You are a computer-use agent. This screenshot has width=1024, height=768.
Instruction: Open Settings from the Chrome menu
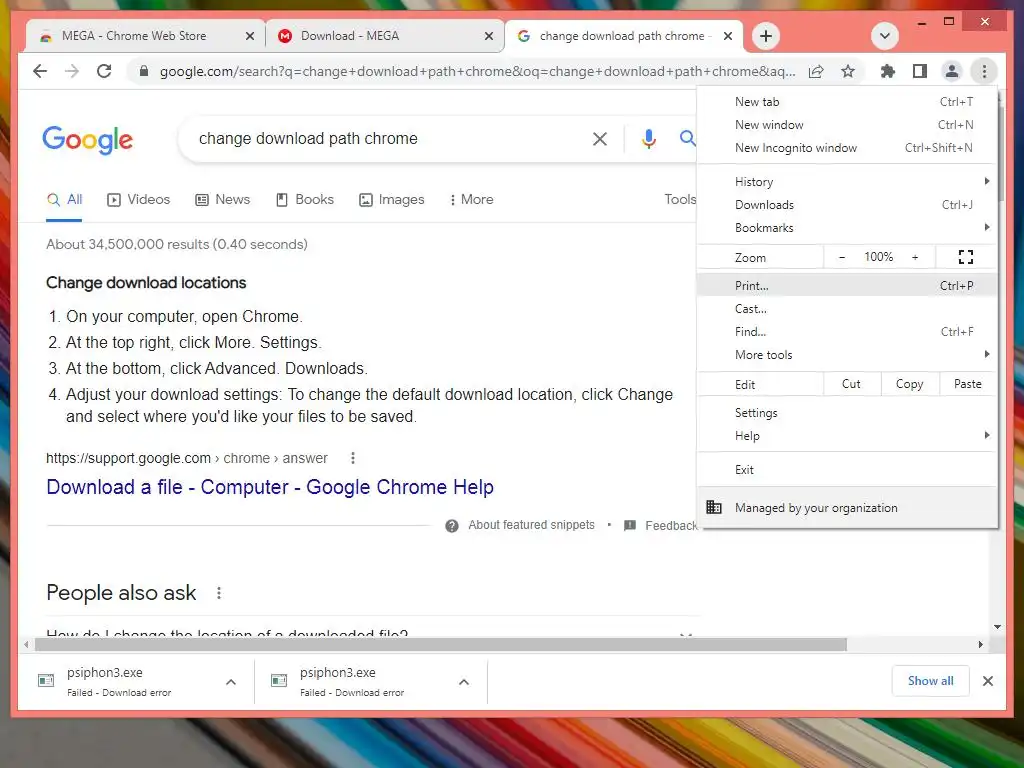click(847, 413)
